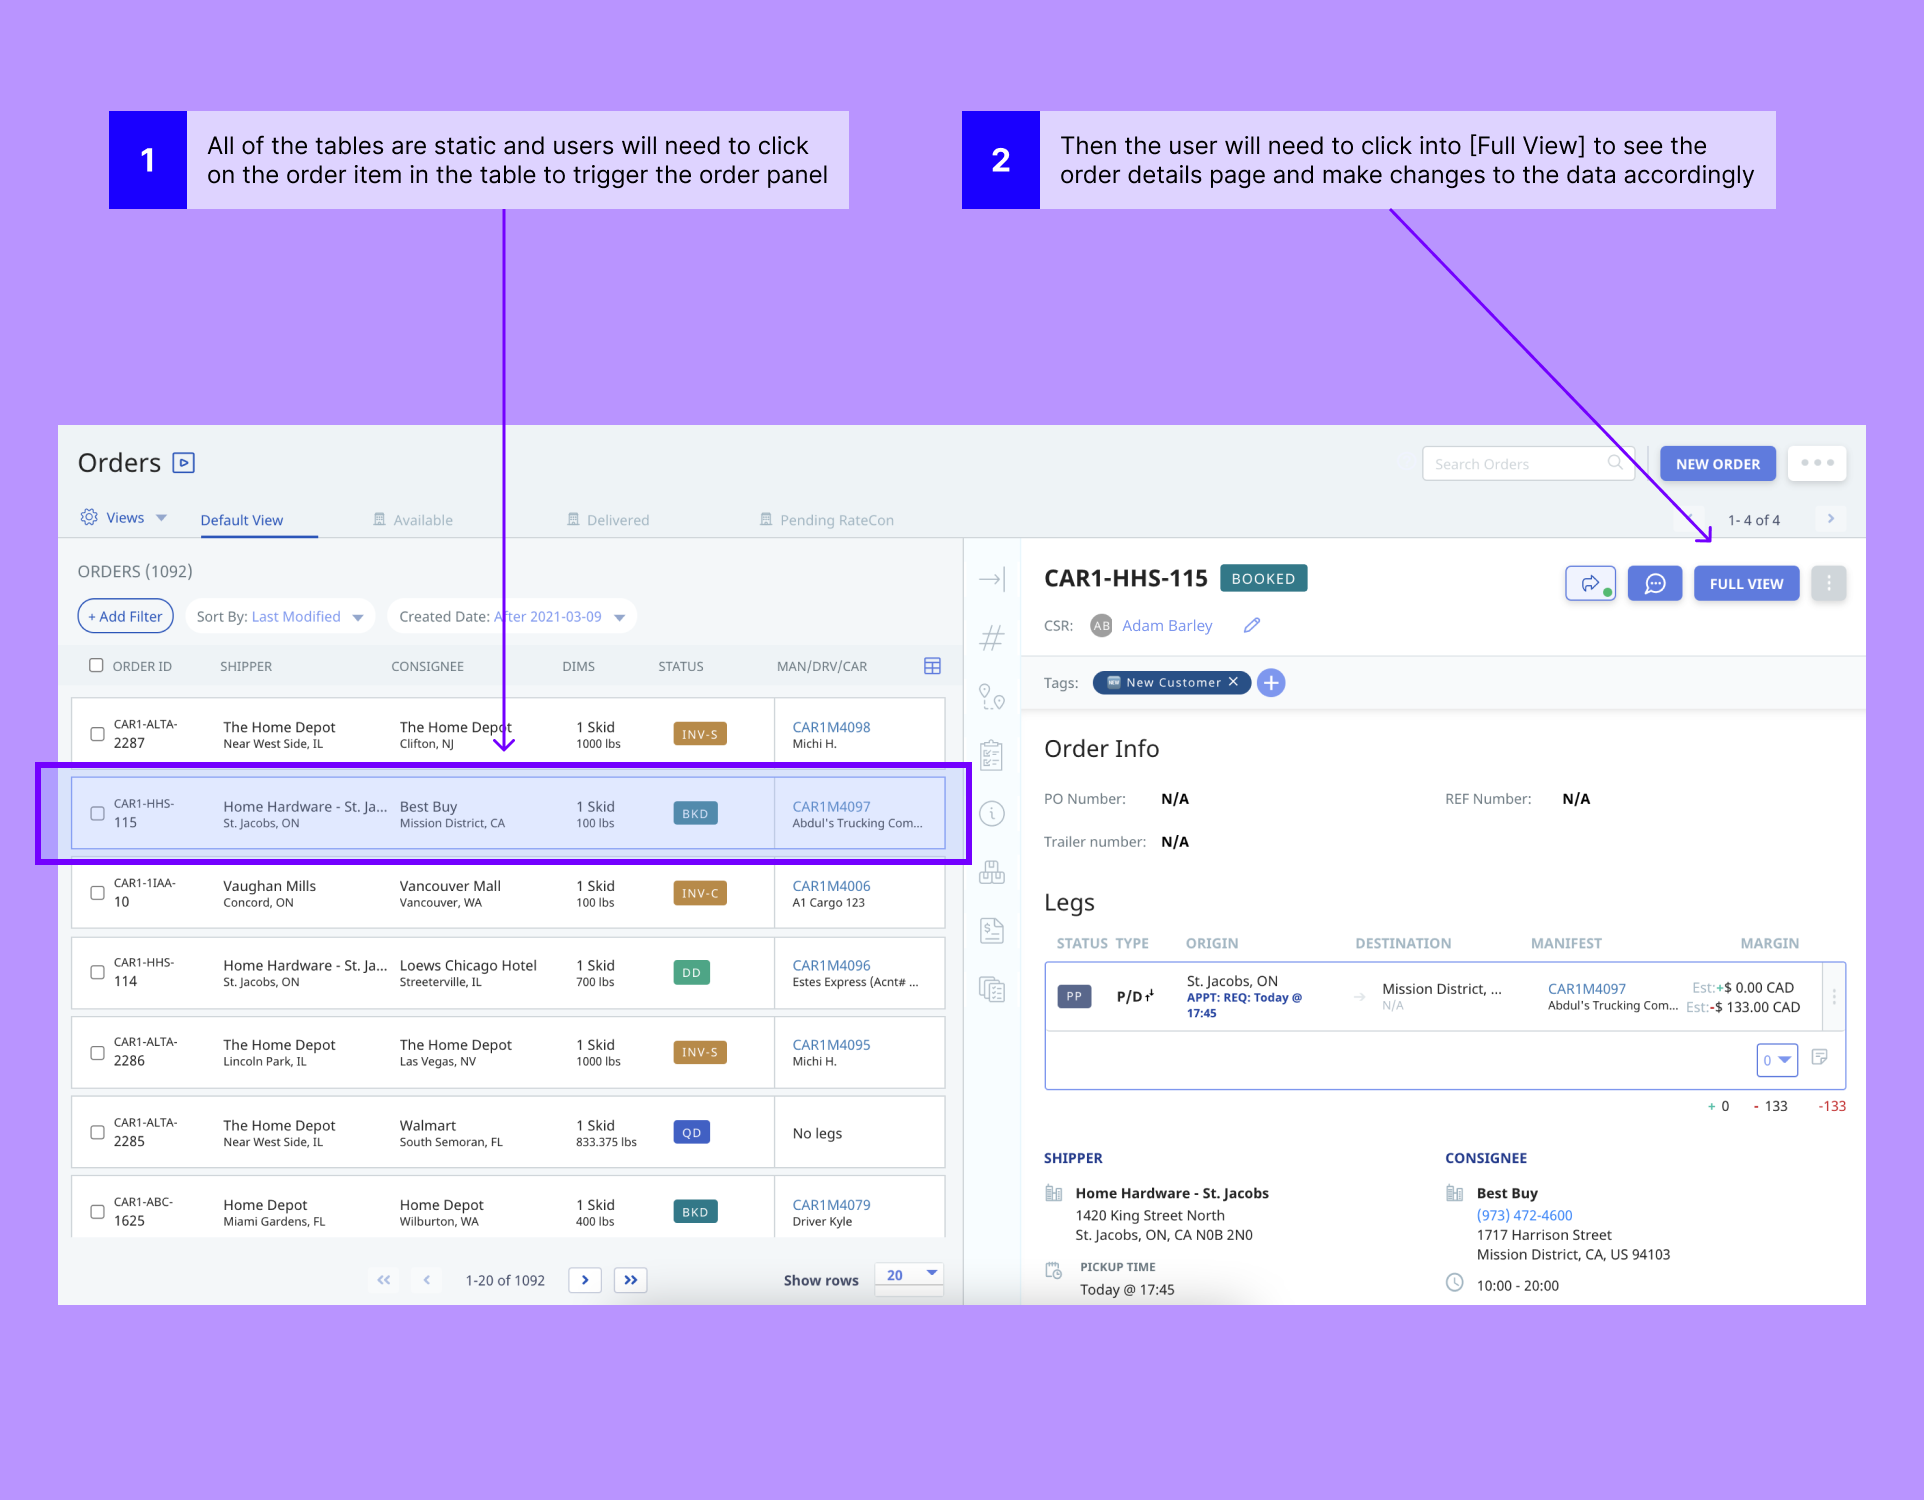Image resolution: width=1924 pixels, height=1500 pixels.
Task: Select the CAR1-HHS-114 order checkbox
Action: coord(97,972)
